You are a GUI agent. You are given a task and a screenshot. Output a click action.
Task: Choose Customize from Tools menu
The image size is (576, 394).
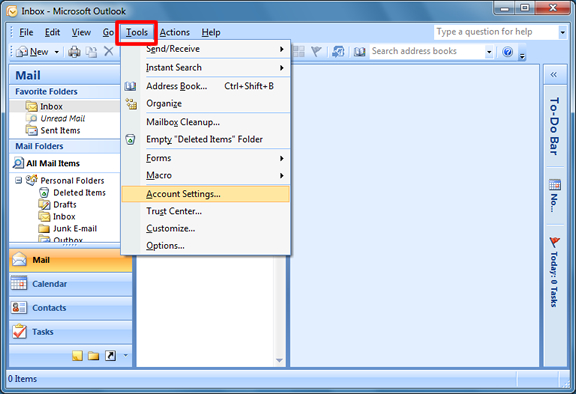point(205,228)
